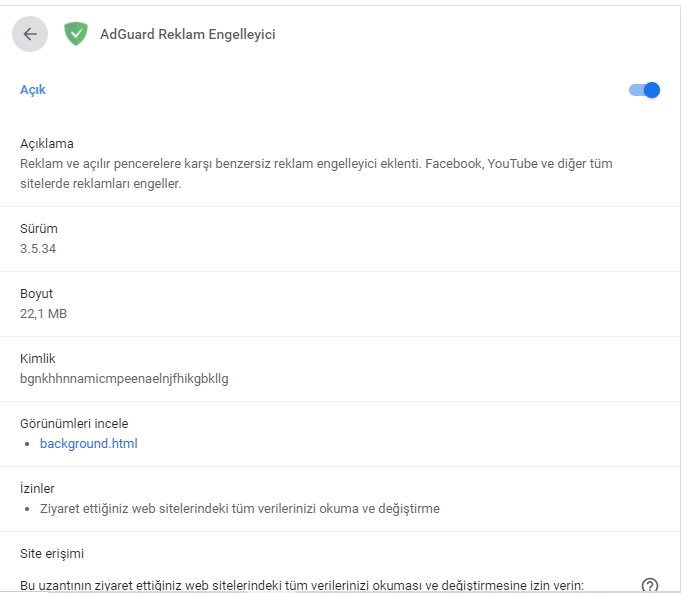Click the "AdGuard Reklam Engelleyici" title

click(x=187, y=34)
